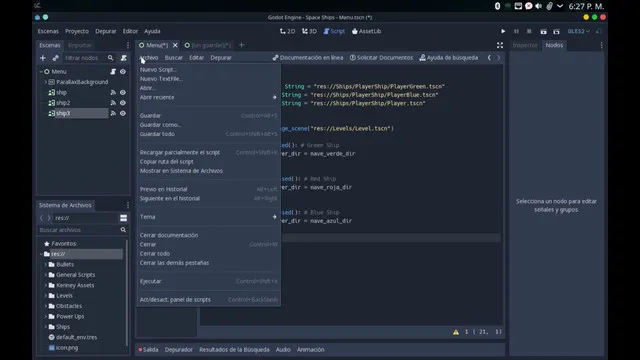Expand ParallaxBackground node
This screenshot has width=640, height=360.
(46, 82)
